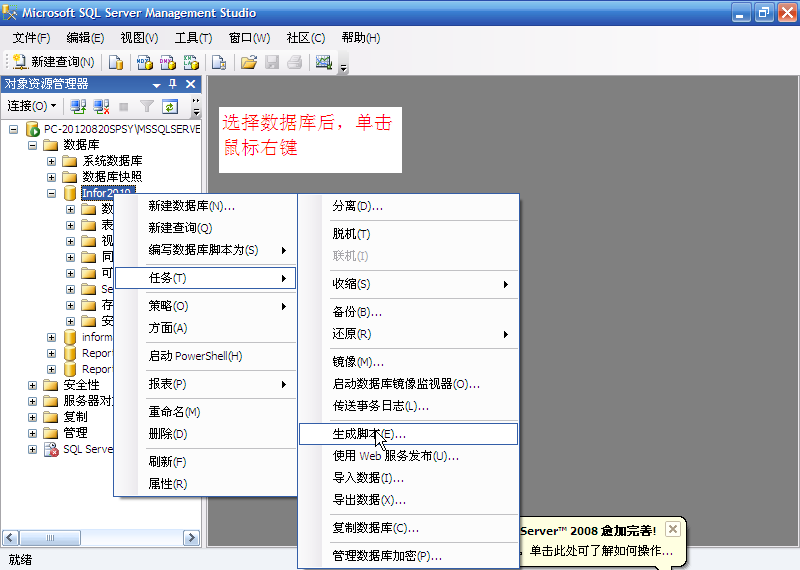Image resolution: width=800 pixels, height=570 pixels.
Task: Select the Infor2010 database icon
Action: [70, 193]
